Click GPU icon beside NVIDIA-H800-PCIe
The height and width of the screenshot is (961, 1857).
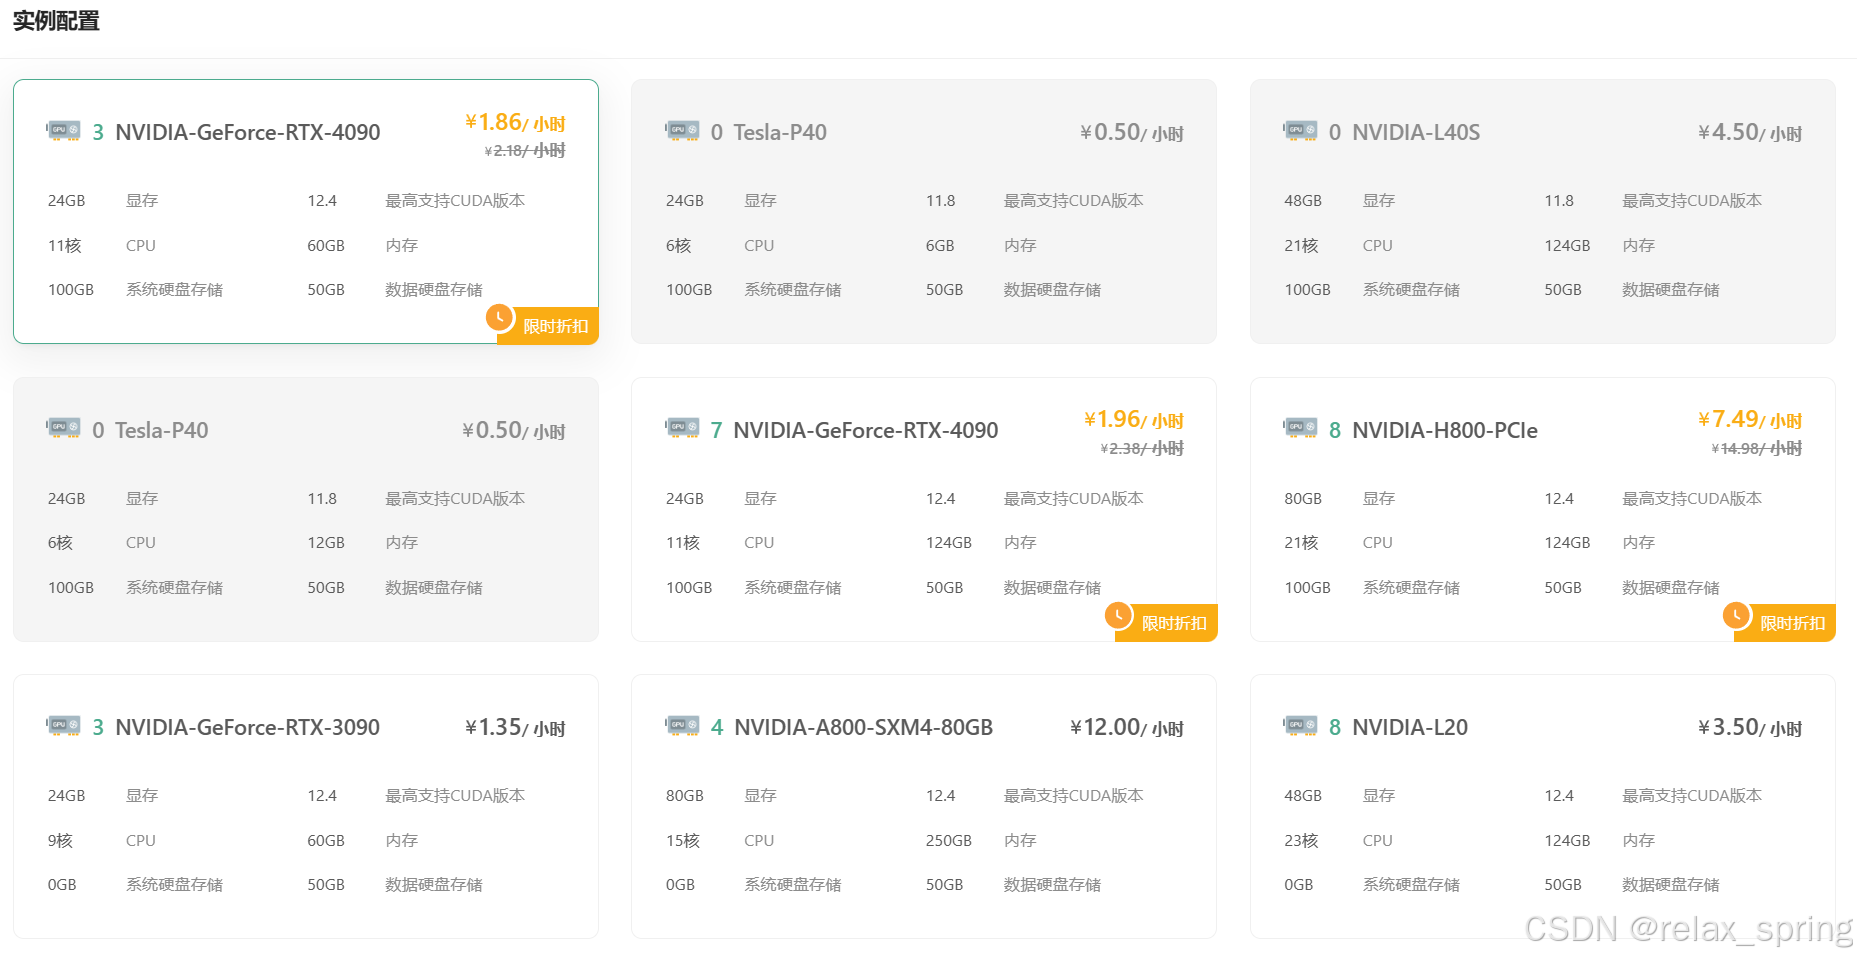(x=1301, y=429)
